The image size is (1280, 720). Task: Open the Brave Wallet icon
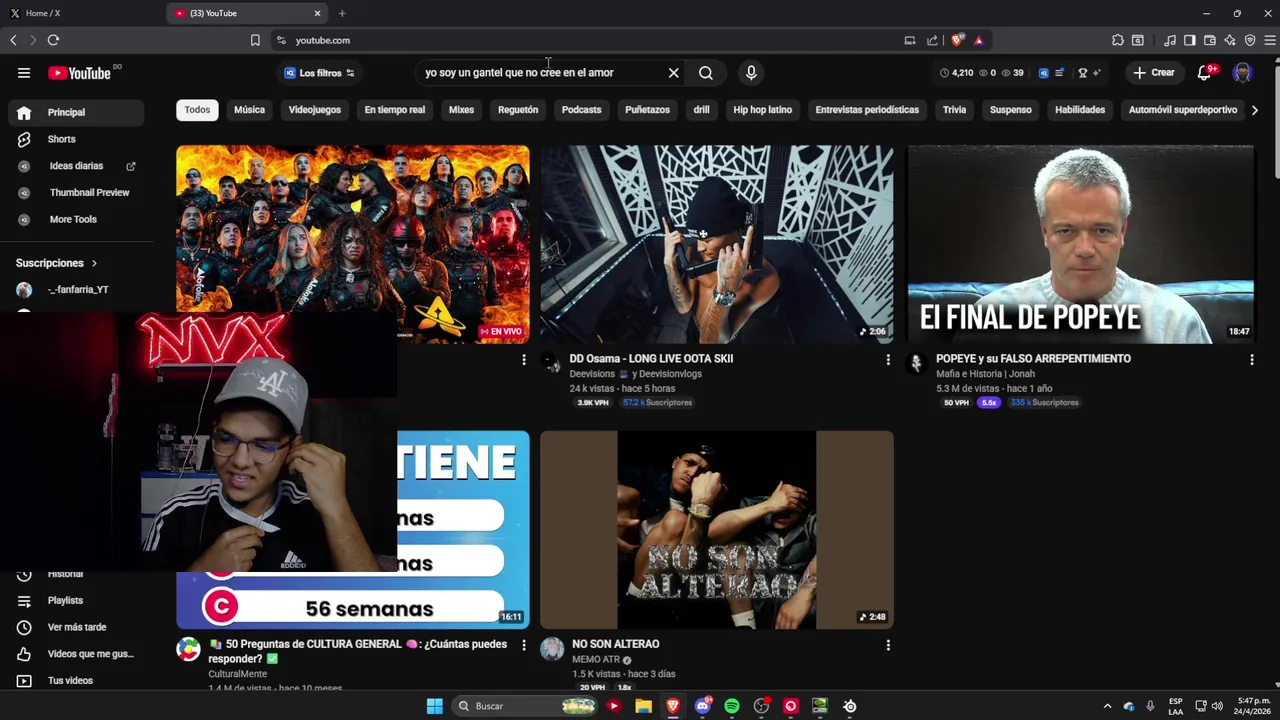point(1209,40)
